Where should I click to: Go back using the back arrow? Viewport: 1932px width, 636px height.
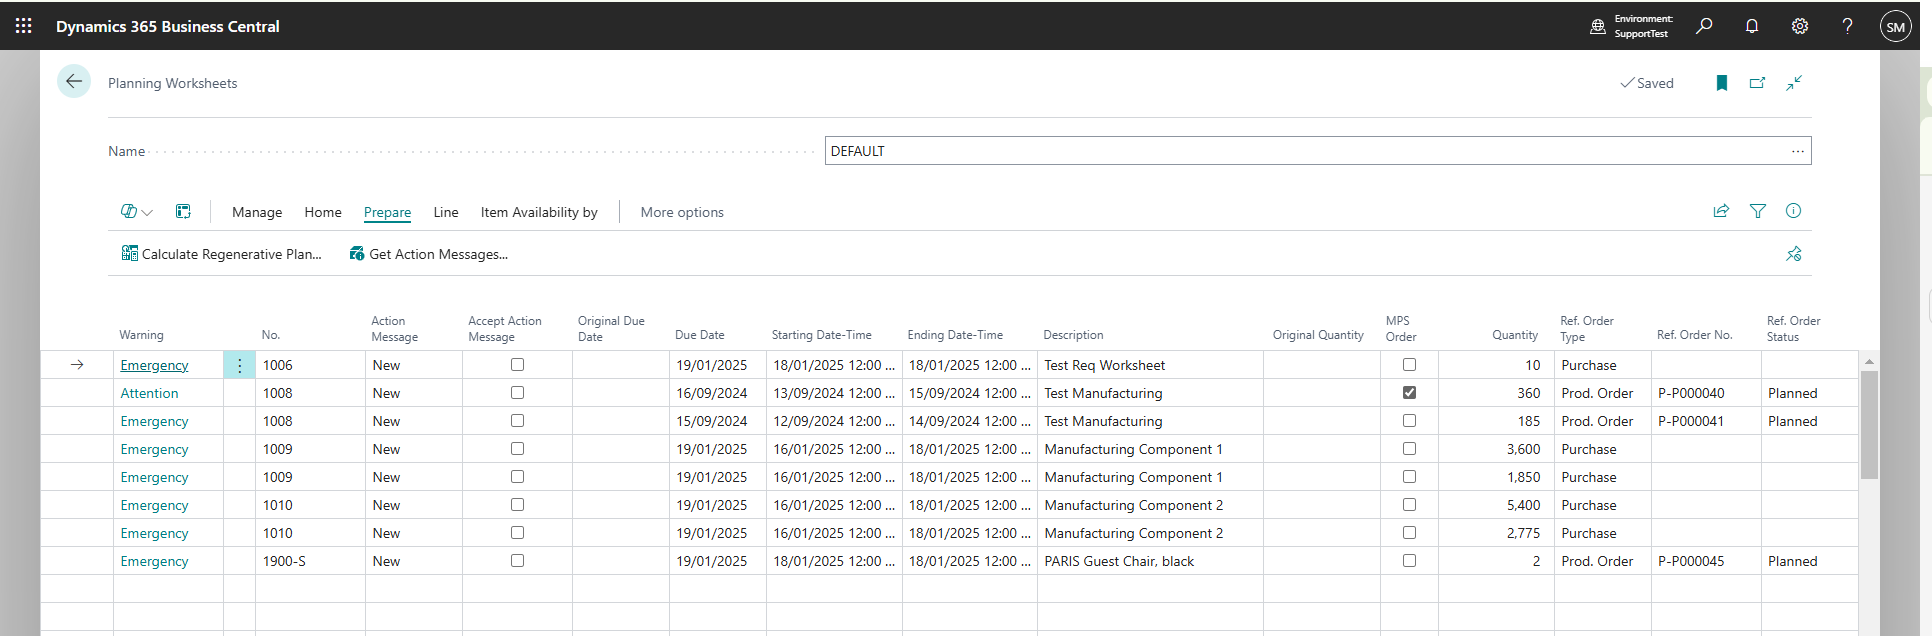74,82
